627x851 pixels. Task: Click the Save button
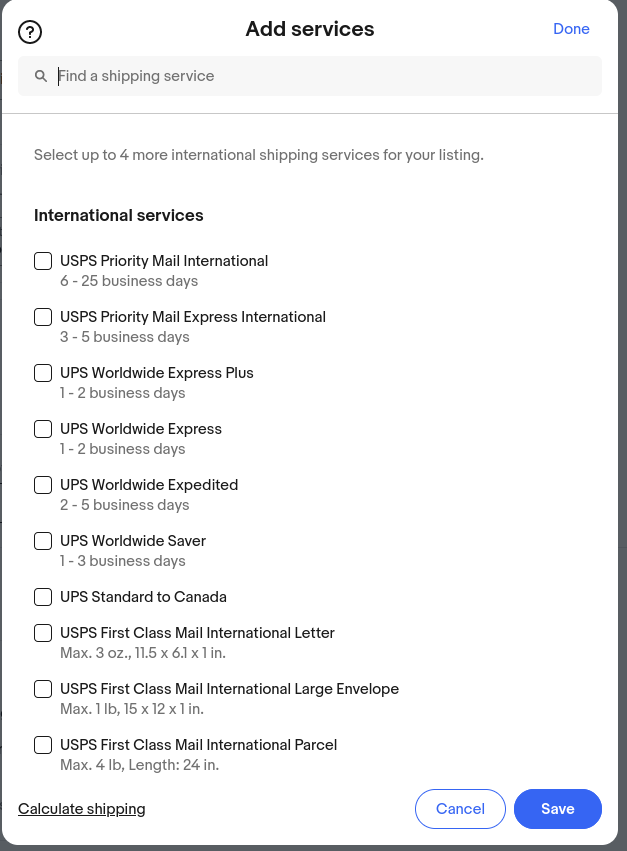557,809
